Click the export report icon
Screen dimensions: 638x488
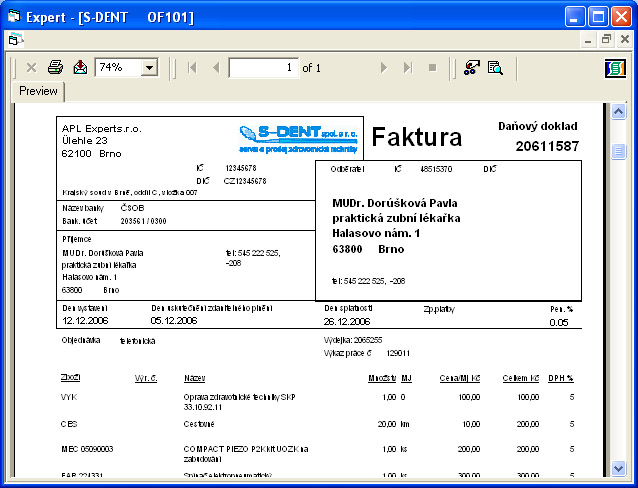coord(80,67)
